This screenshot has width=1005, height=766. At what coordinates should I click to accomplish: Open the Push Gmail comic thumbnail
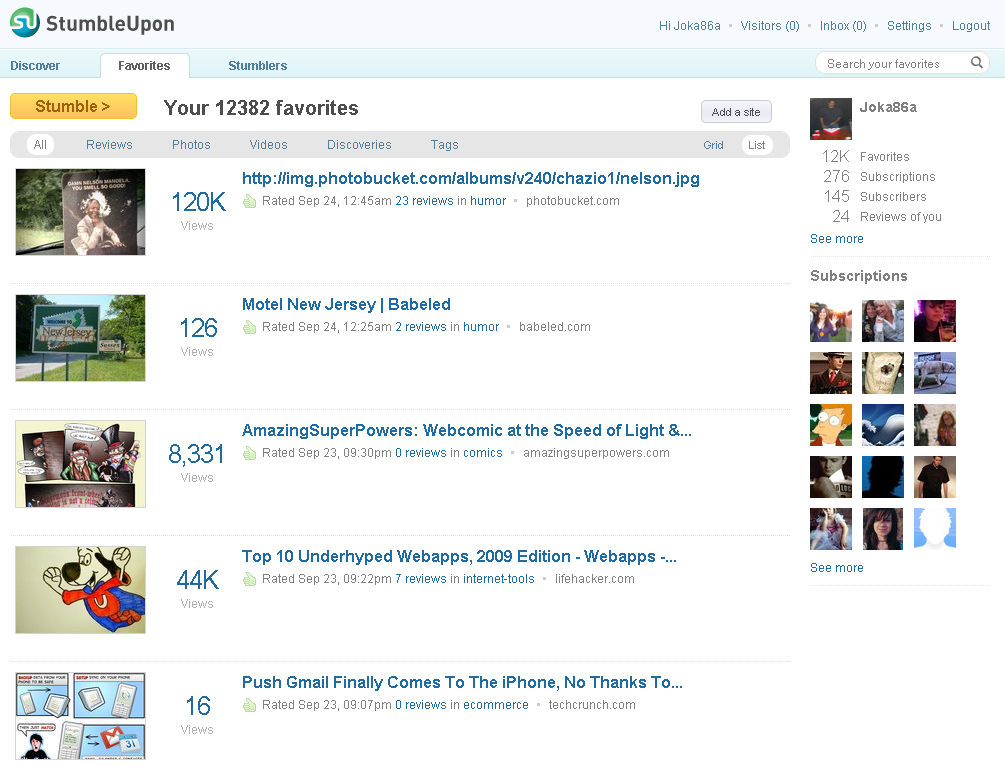pos(80,715)
